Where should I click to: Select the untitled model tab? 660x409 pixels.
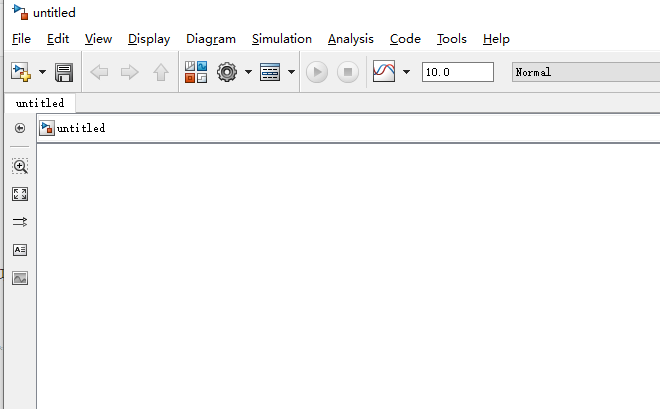(40, 103)
